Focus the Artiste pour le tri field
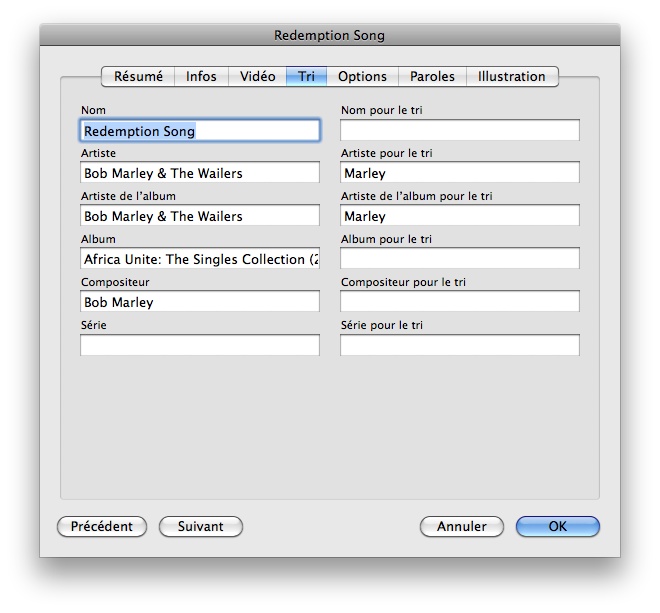The image size is (660, 613). 460,174
